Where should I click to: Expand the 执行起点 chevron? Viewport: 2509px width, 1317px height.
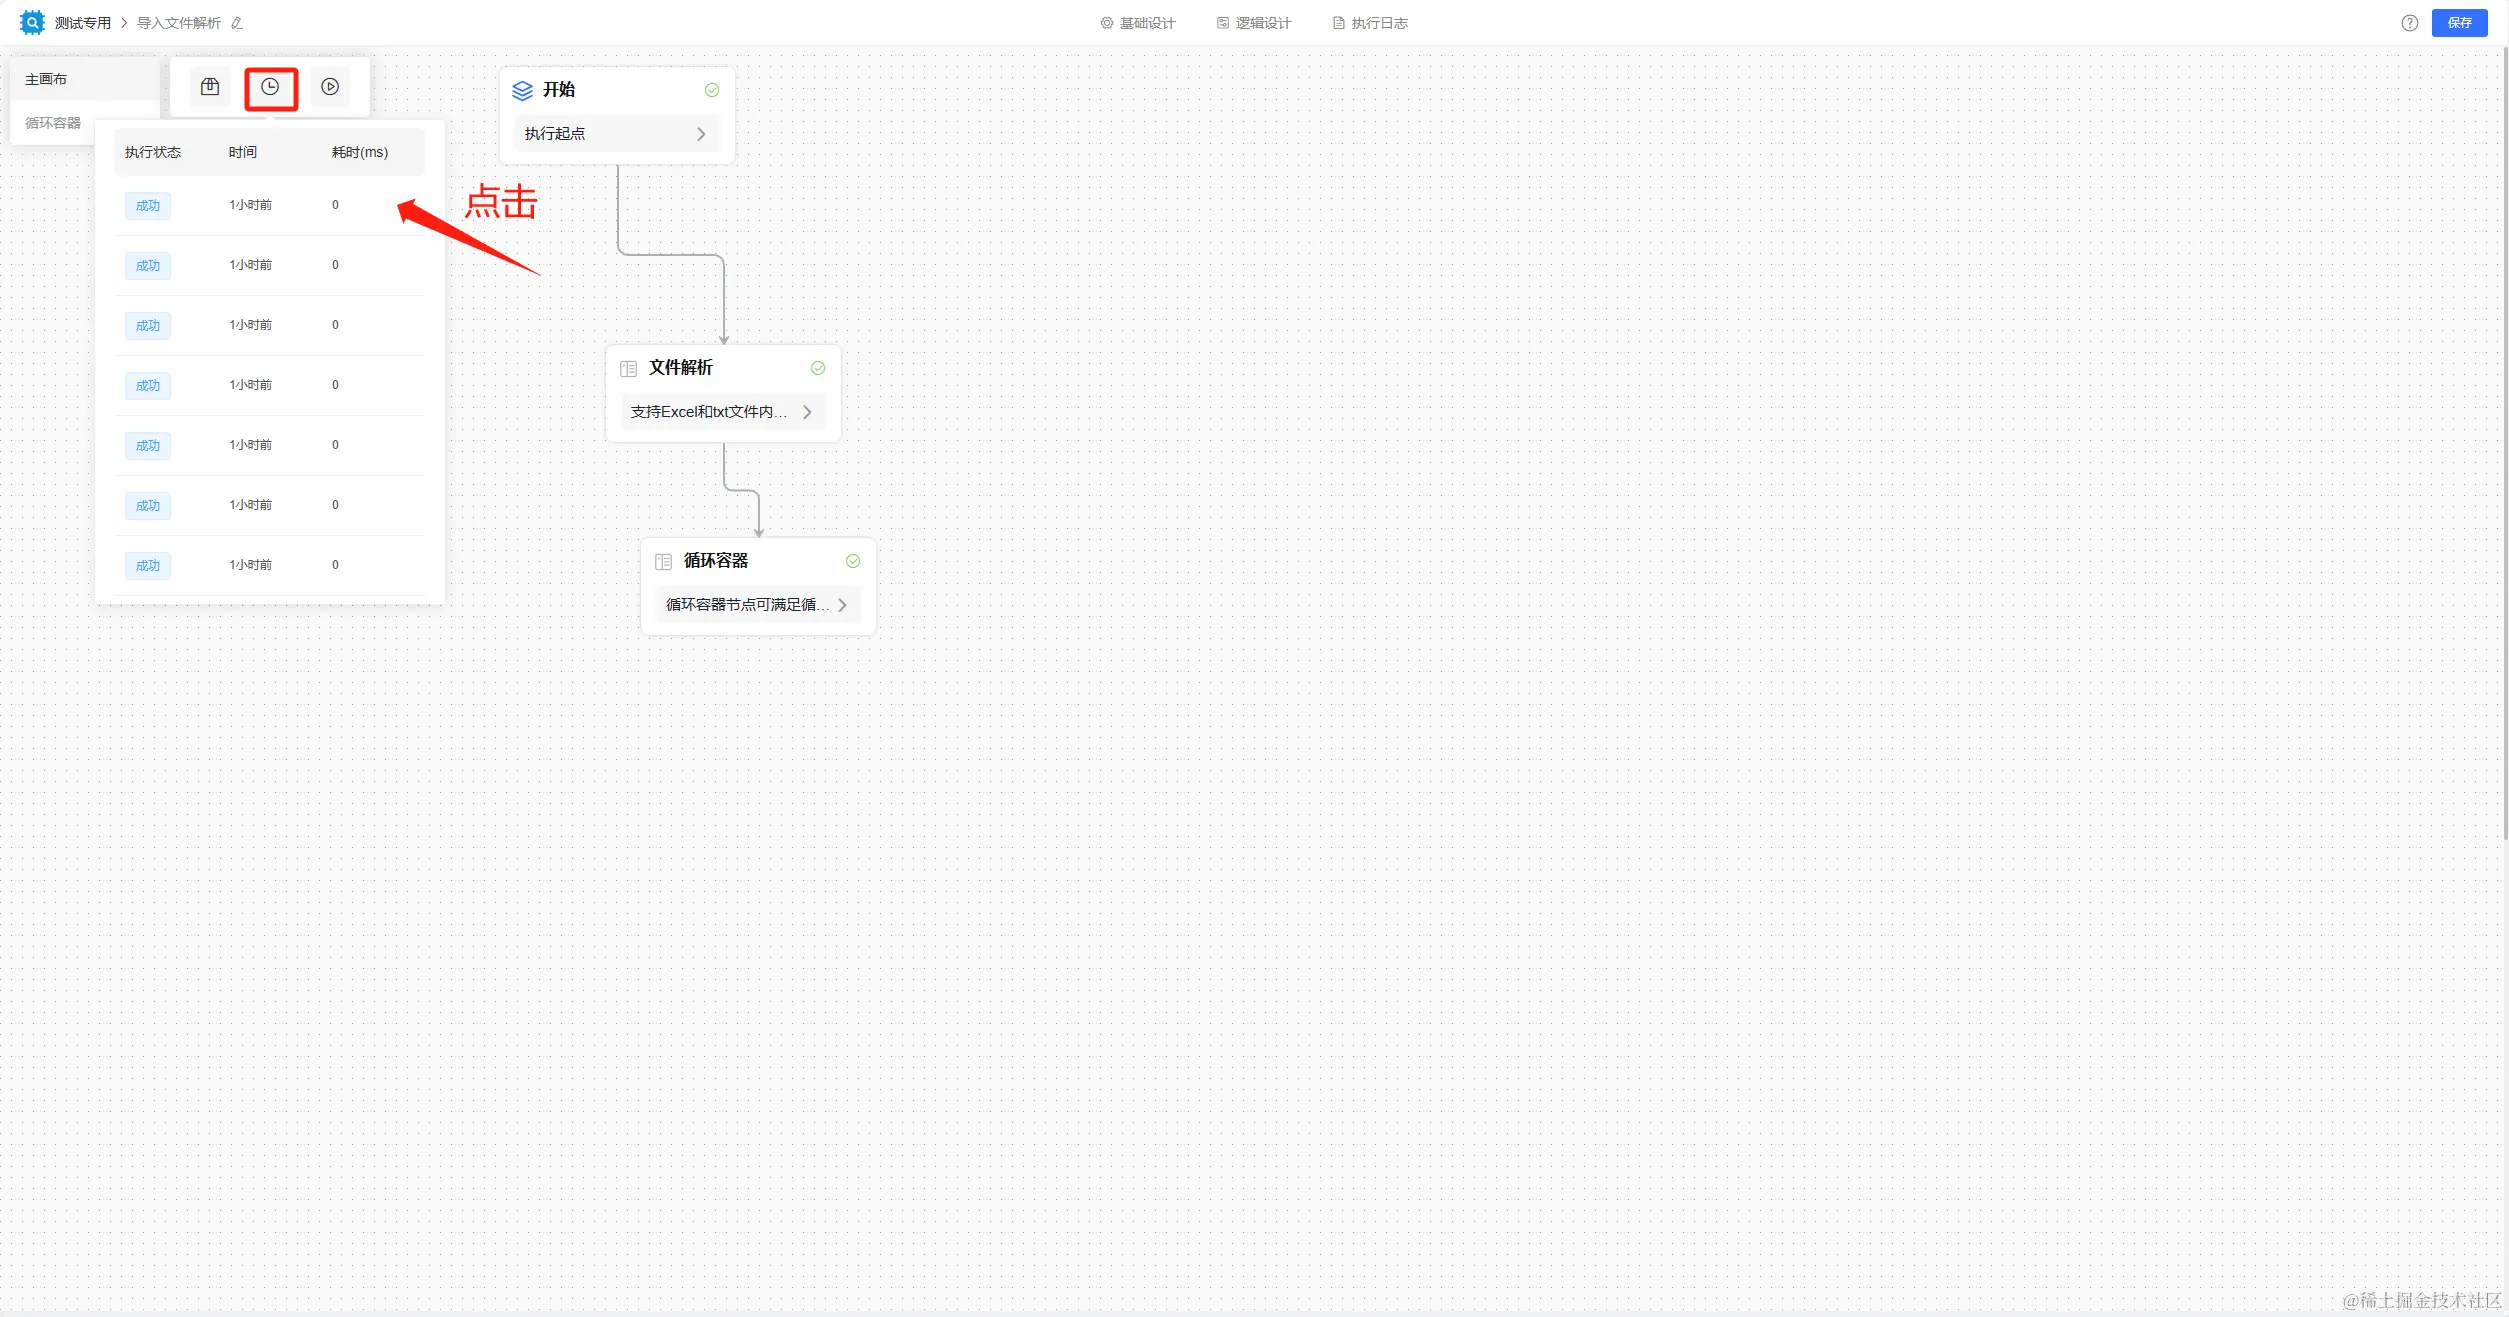701,134
